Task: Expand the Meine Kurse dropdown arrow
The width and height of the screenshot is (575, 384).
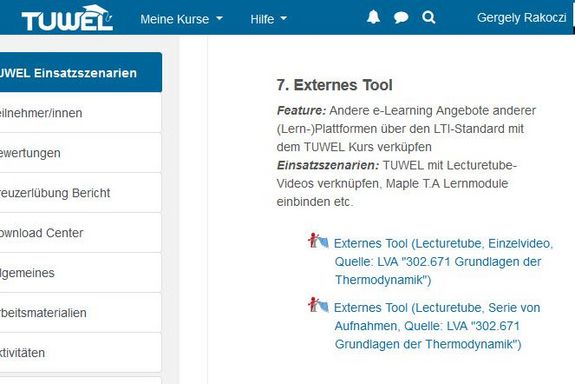Action: click(x=219, y=18)
